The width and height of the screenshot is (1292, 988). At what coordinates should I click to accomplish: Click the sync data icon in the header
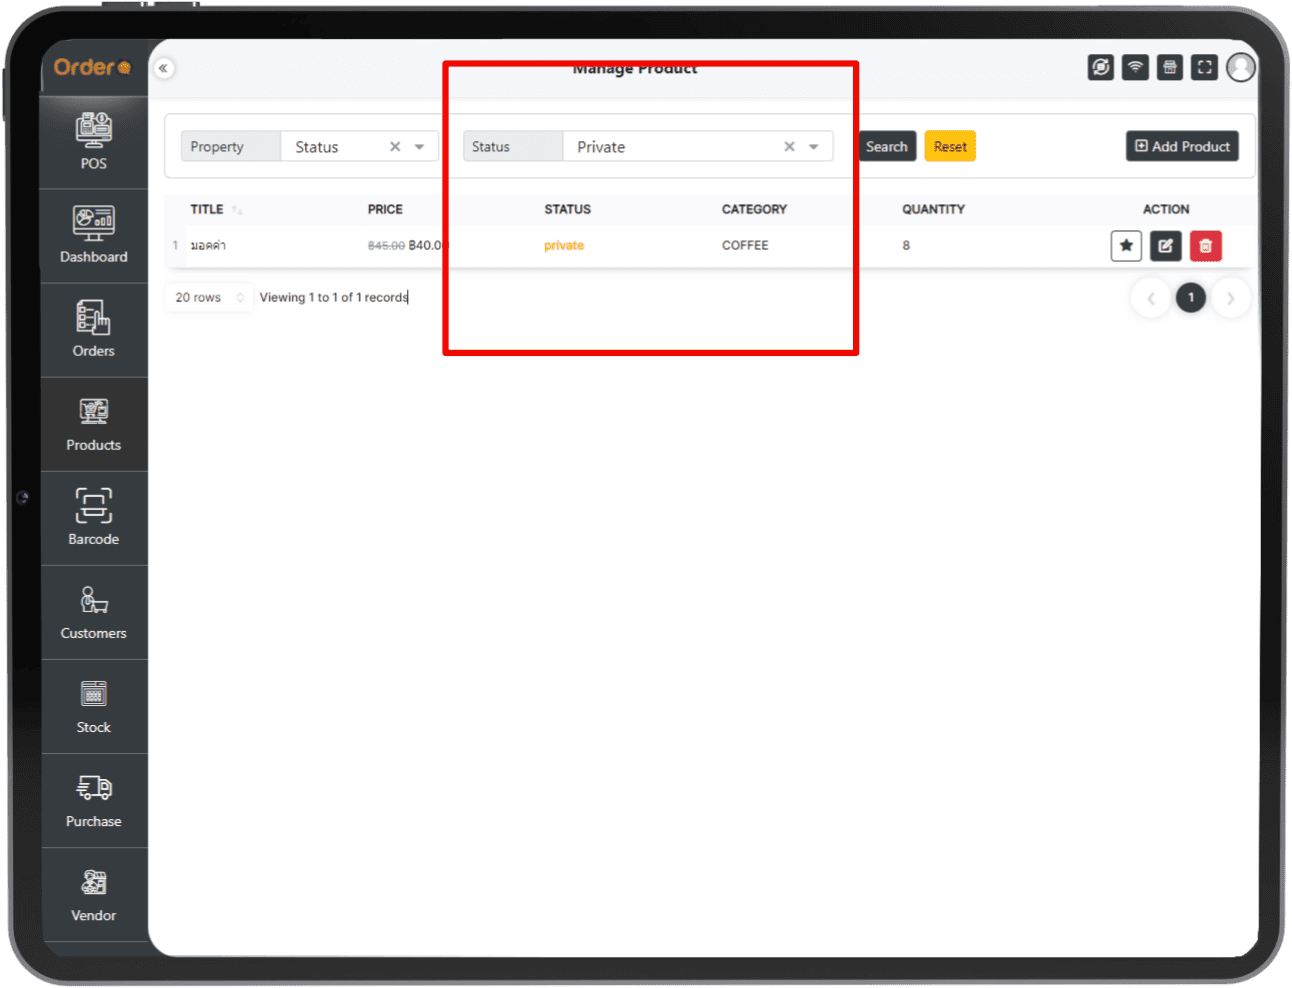pos(1100,67)
